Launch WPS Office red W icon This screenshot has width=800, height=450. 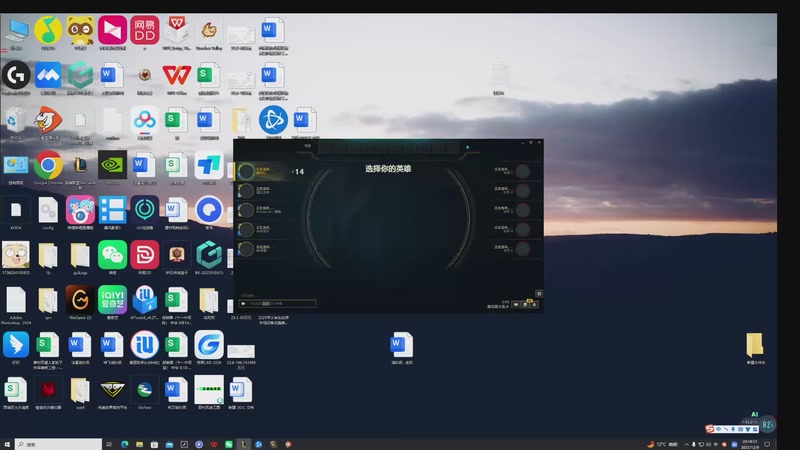[x=177, y=76]
